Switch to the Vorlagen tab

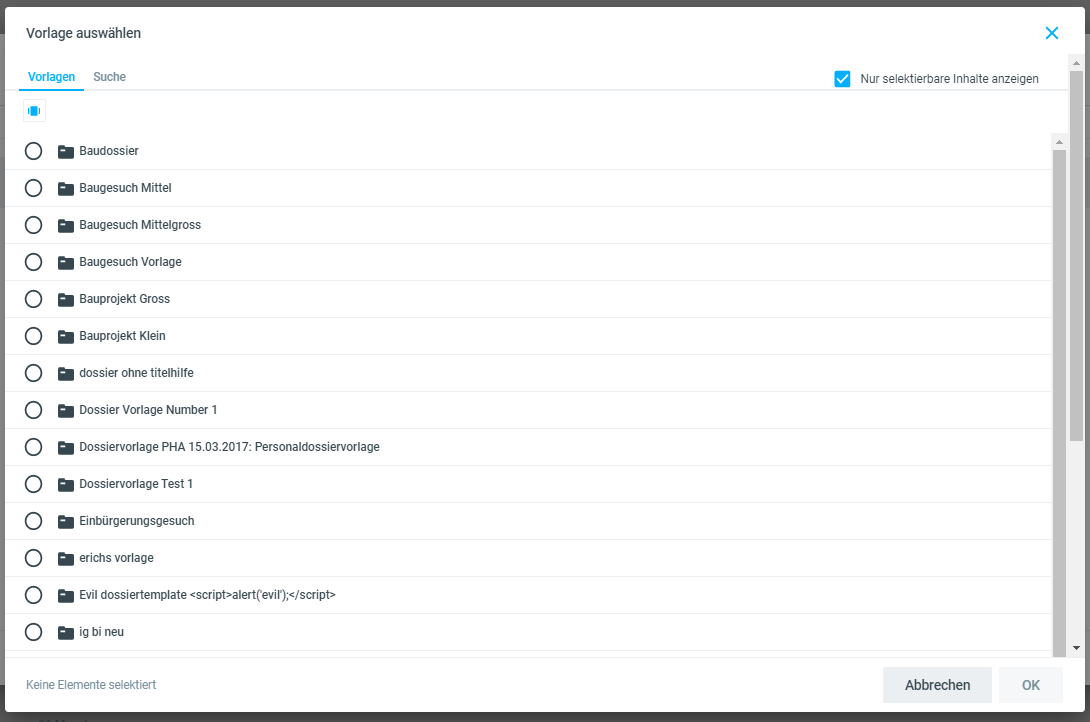click(51, 77)
